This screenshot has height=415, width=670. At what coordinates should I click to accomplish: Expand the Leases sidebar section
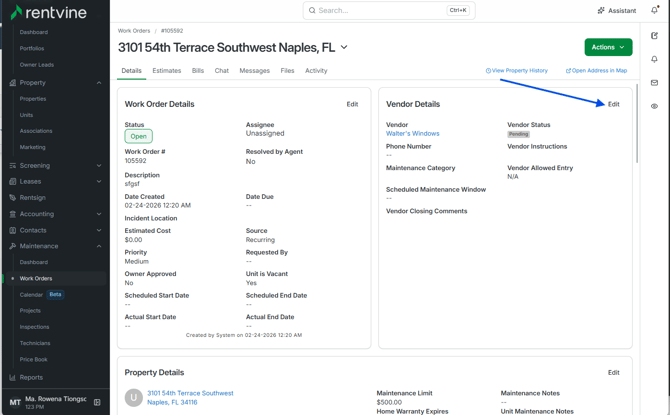(99, 181)
